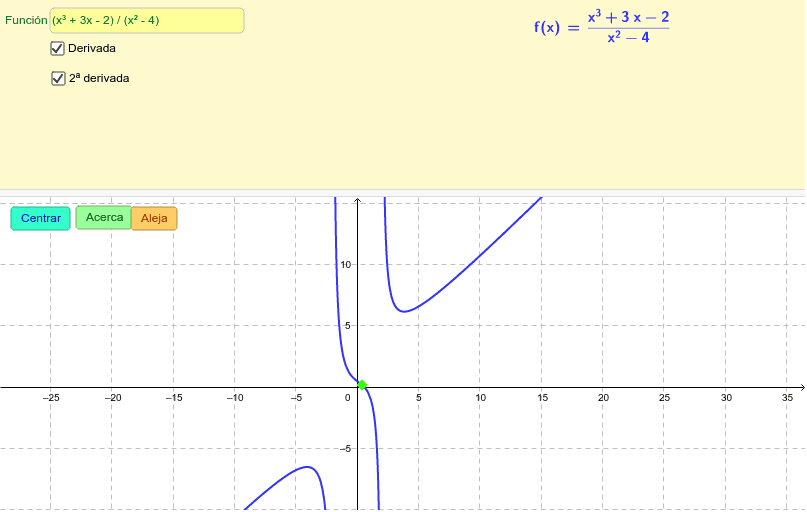Click the x-axis label 15

[x=542, y=398]
